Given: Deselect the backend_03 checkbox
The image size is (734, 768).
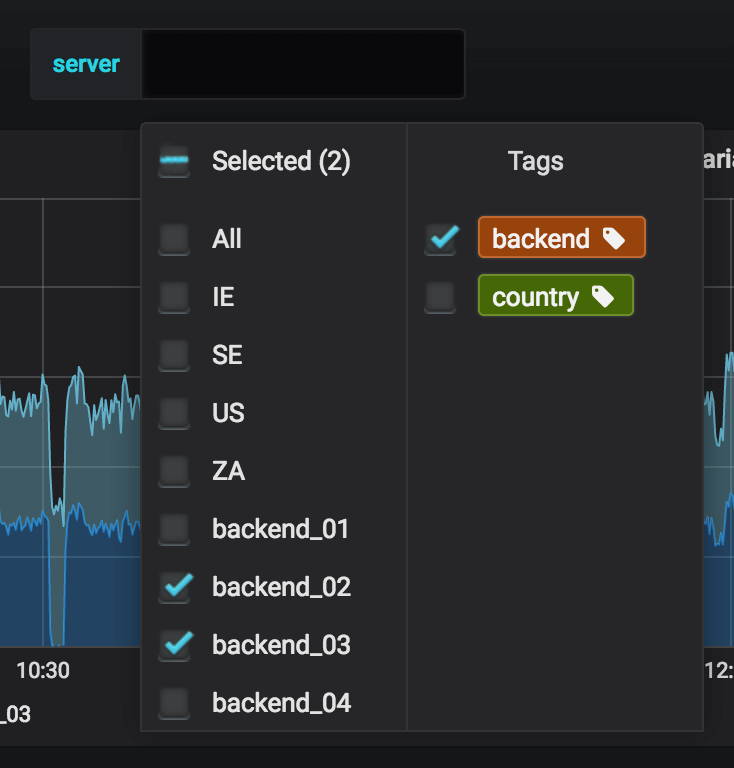Looking at the screenshot, I should (174, 645).
